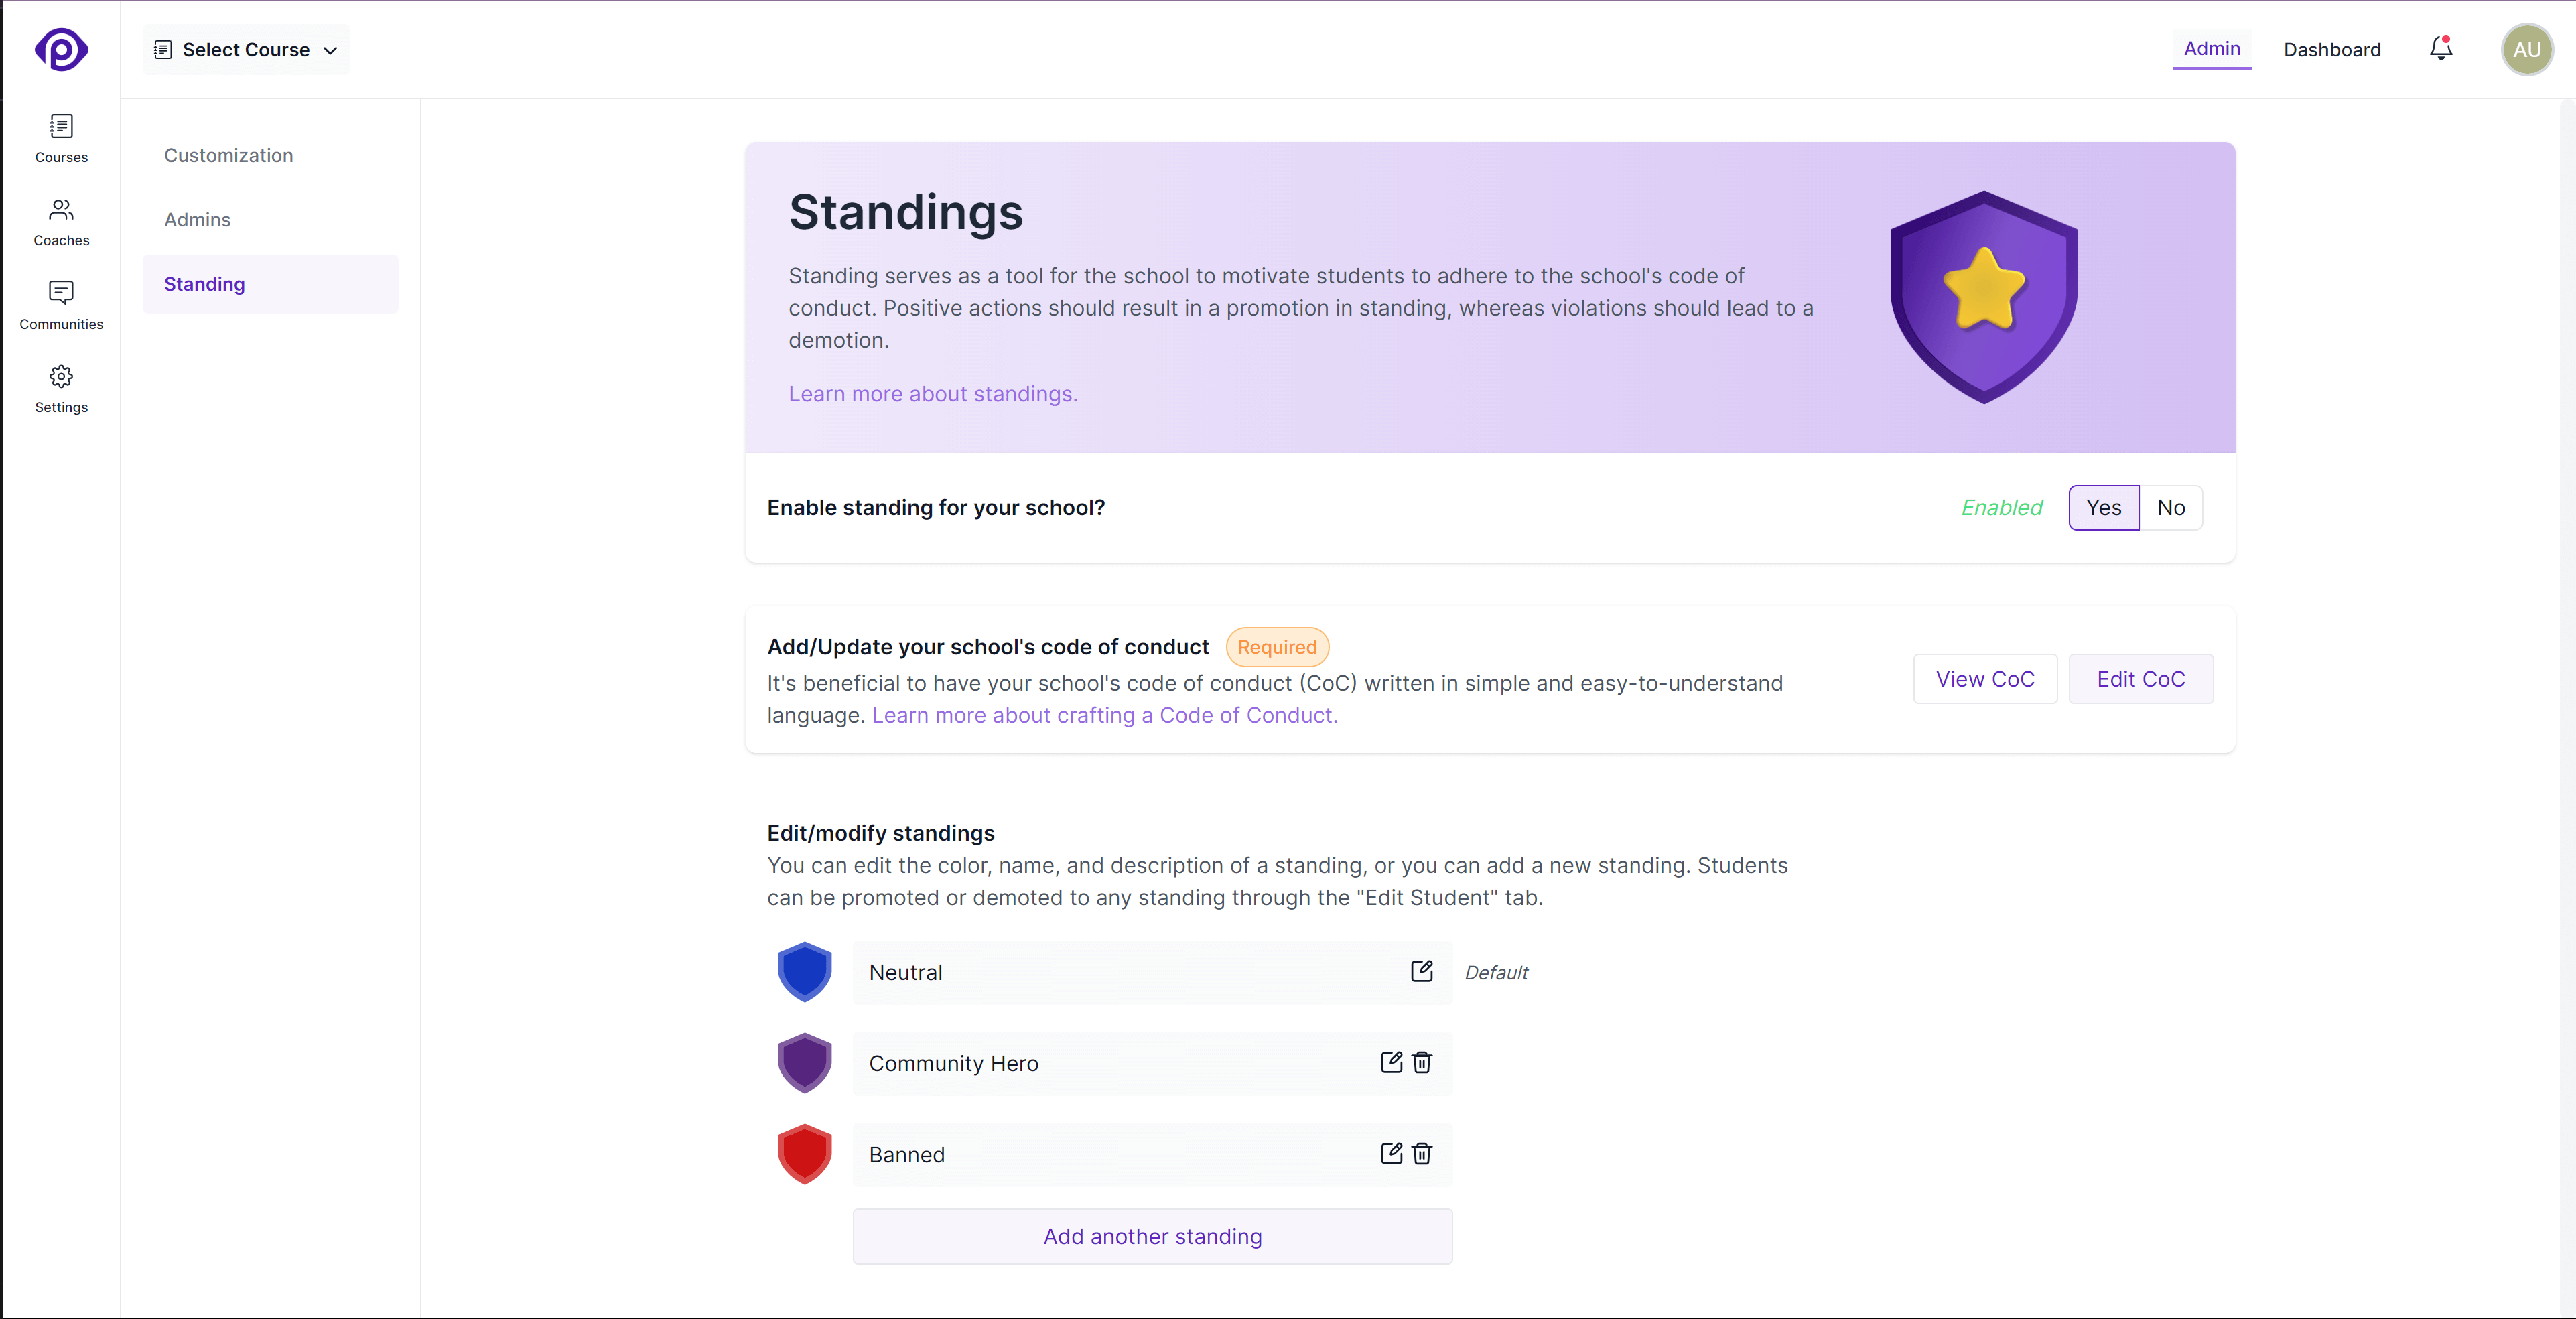The height and width of the screenshot is (1319, 2576).
Task: Click the View CoC button
Action: pyautogui.click(x=1984, y=678)
